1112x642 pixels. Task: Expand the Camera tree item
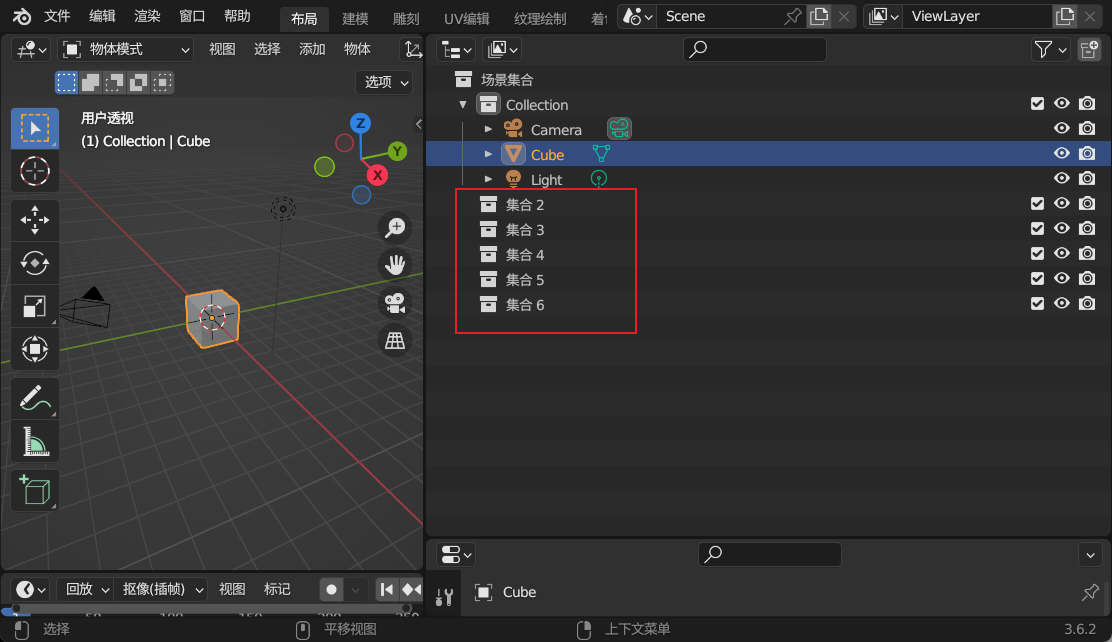488,129
